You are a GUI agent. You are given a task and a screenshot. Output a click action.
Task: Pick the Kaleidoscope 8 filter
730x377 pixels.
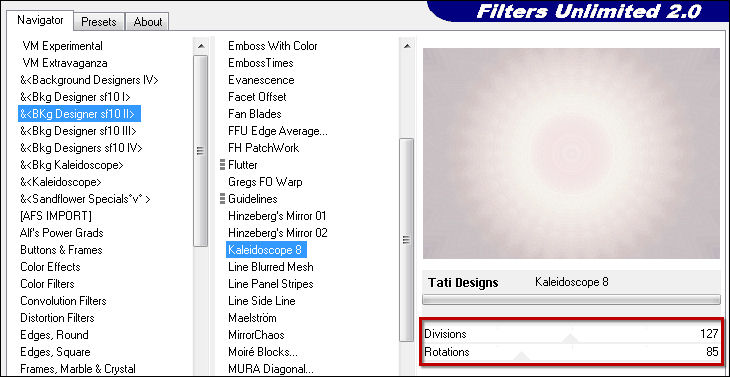click(x=266, y=250)
